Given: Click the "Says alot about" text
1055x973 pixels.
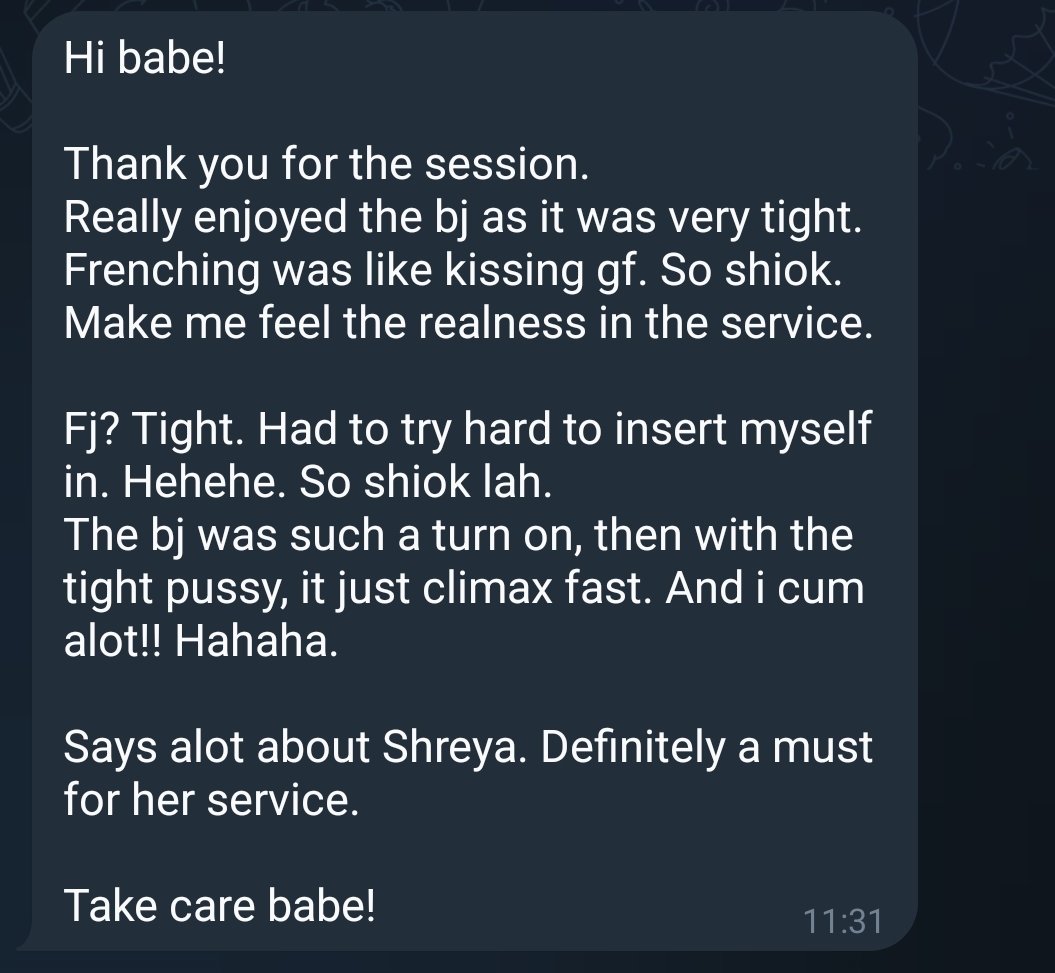Looking at the screenshot, I should pos(217,748).
